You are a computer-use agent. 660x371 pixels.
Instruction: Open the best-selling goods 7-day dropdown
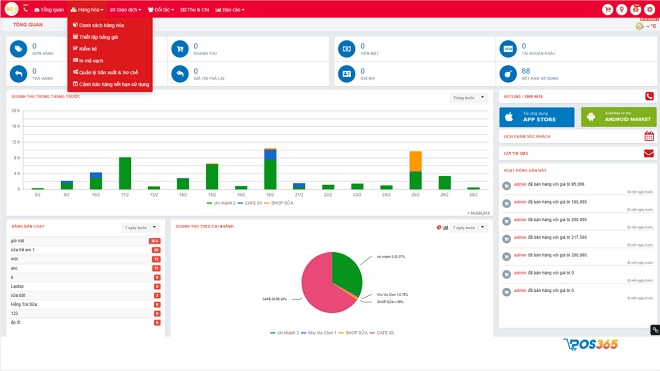point(141,227)
